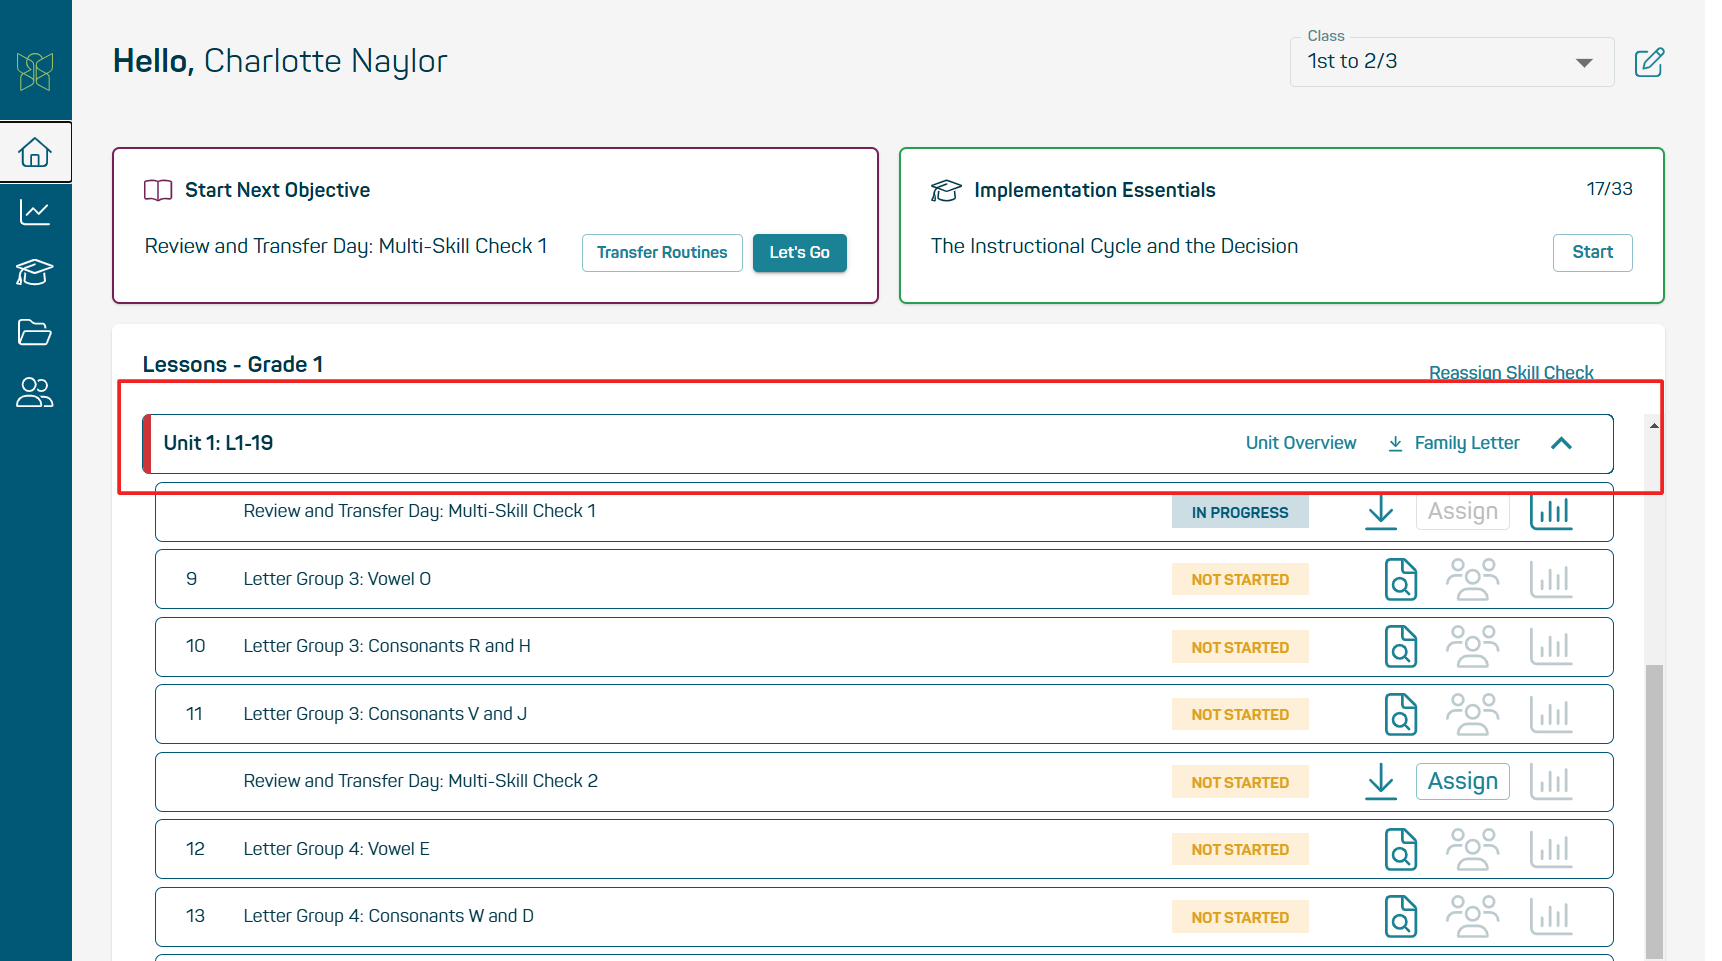Open the graduation cap training icon in sidebar
Screen dimensions: 1722x961
point(35,272)
